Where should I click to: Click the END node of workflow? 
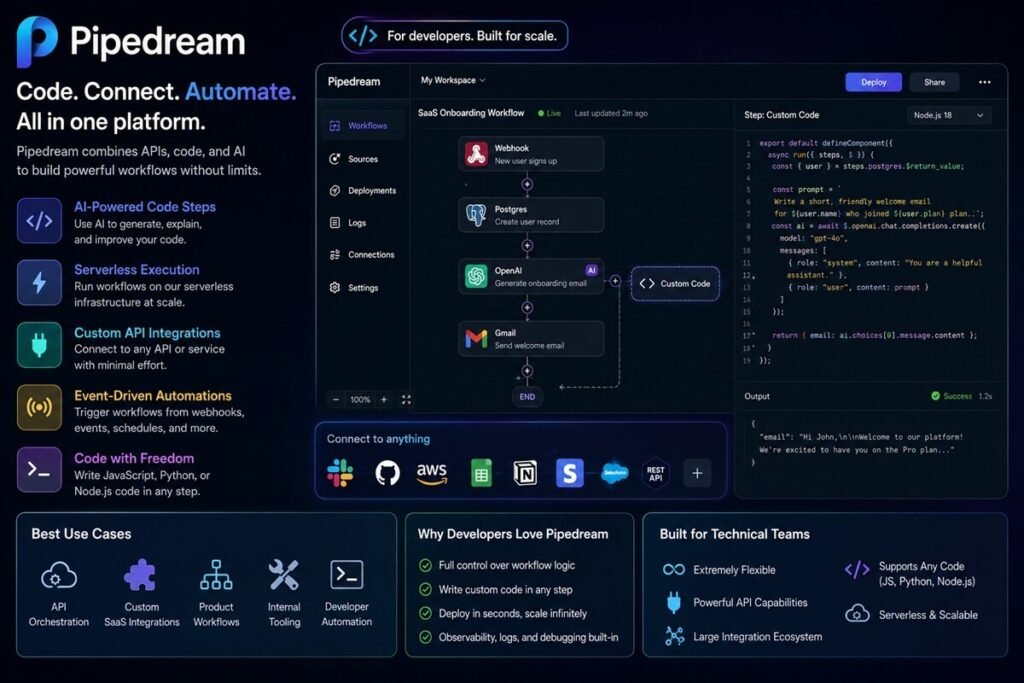(x=527, y=396)
